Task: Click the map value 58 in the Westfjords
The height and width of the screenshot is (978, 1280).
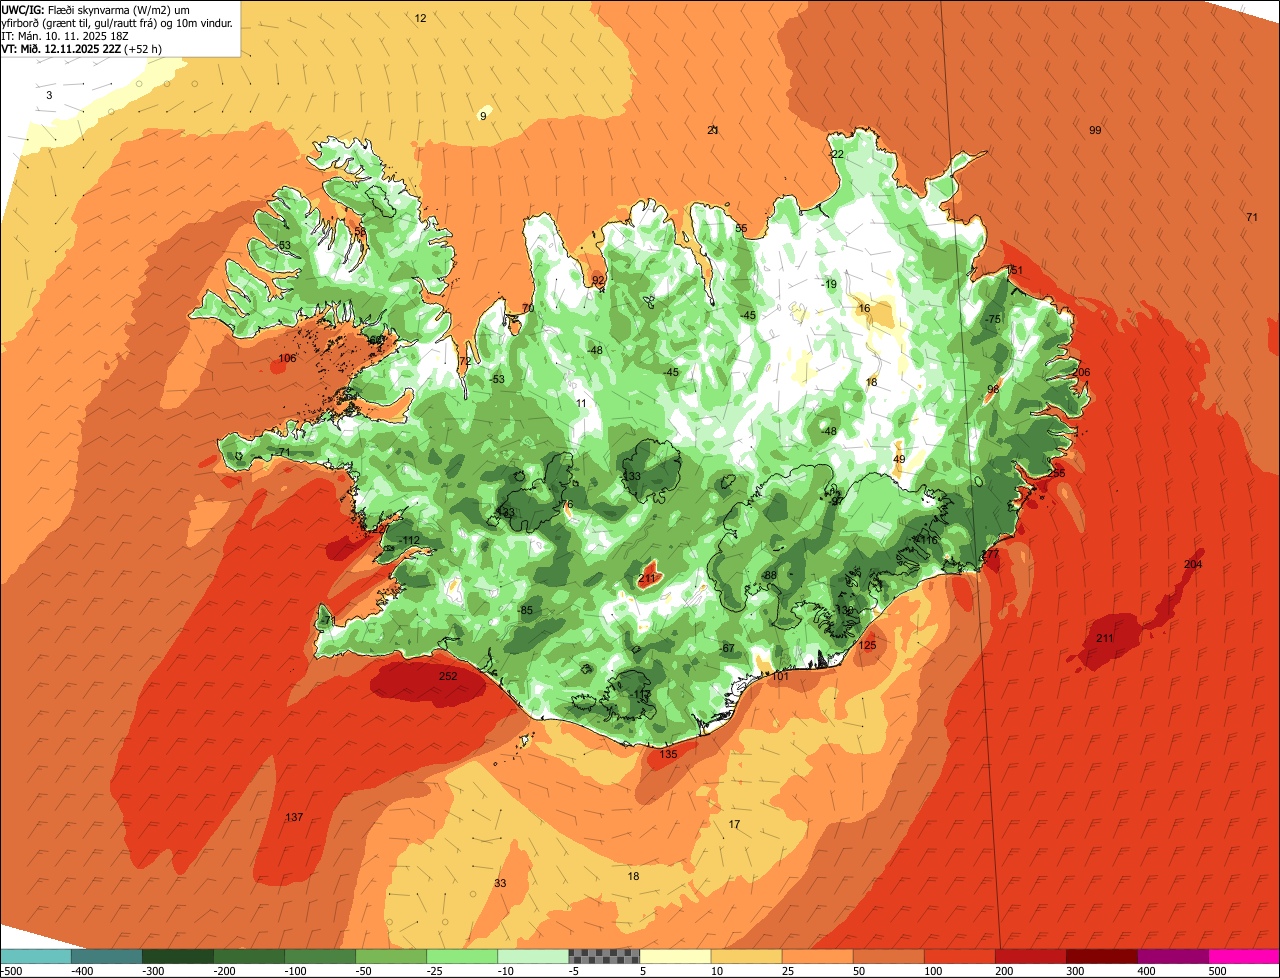Action: 360,232
